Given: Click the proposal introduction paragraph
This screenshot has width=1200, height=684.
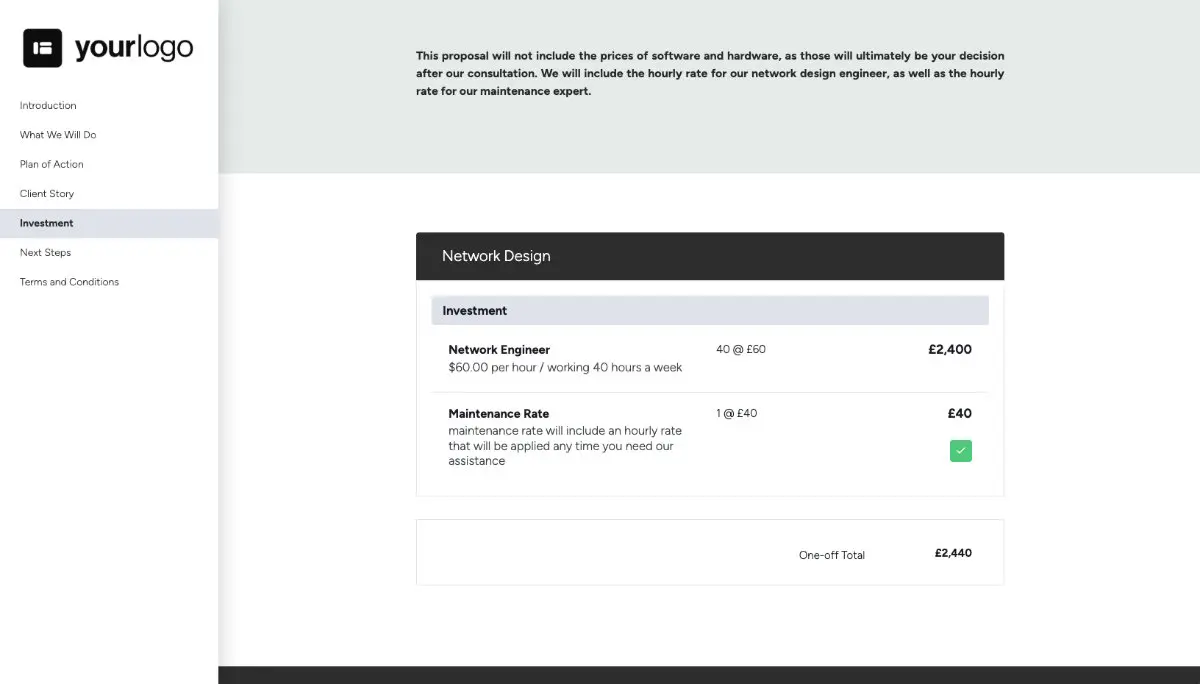Looking at the screenshot, I should [710, 72].
